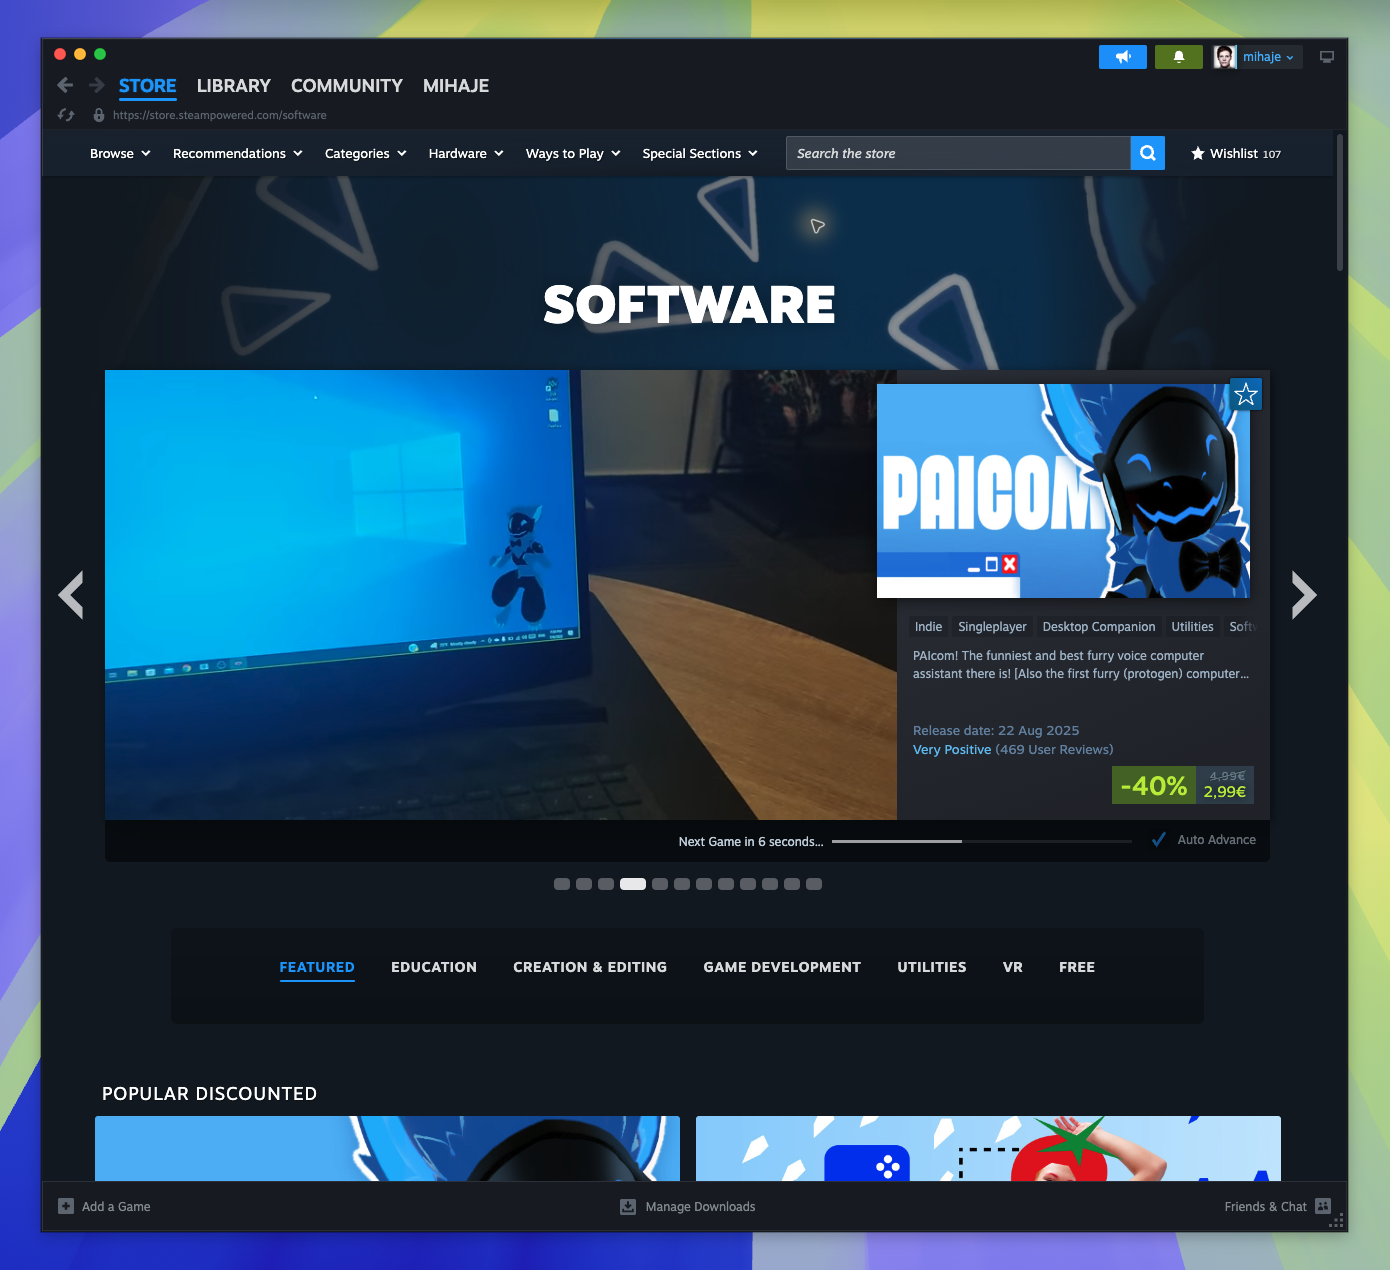Select the EDUCATION category tab
The image size is (1390, 1270).
click(434, 967)
